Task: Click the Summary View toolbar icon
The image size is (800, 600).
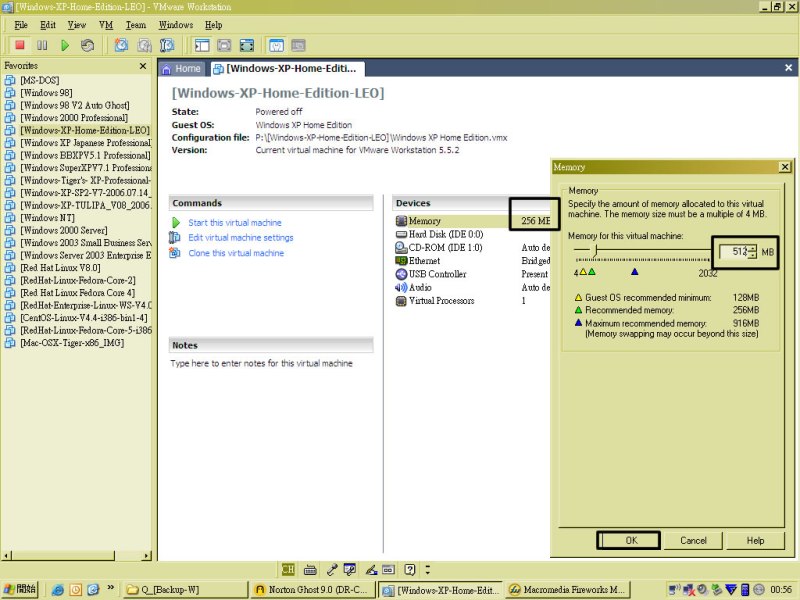Action: (x=276, y=45)
